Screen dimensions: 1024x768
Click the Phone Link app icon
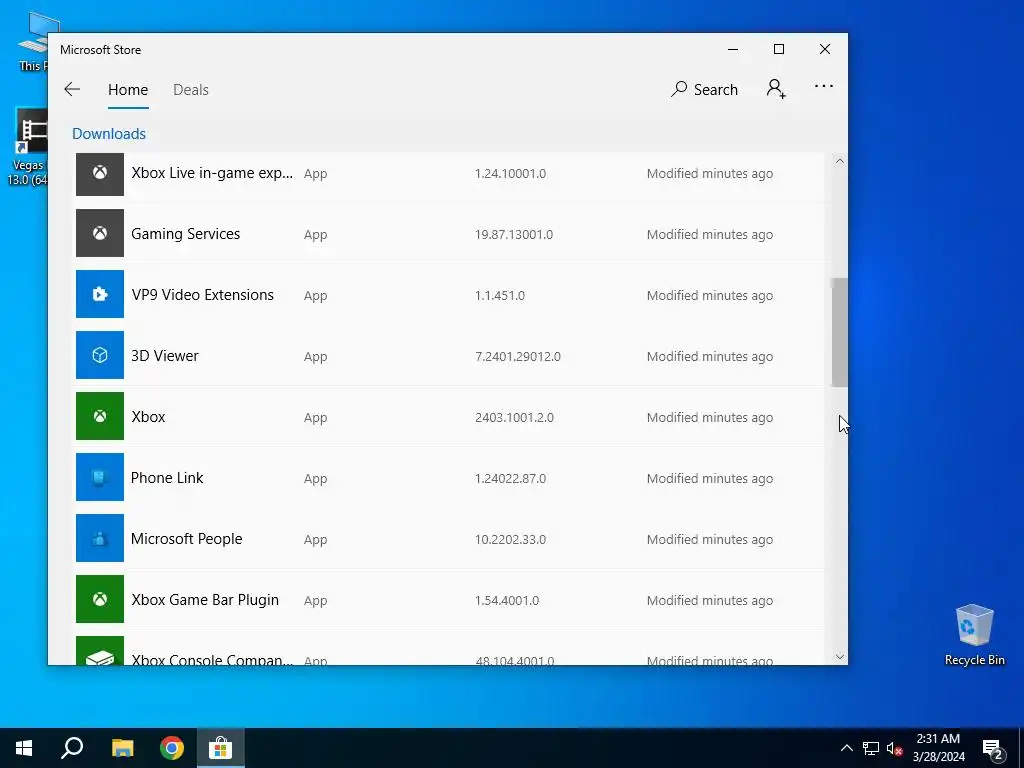pyautogui.click(x=100, y=477)
